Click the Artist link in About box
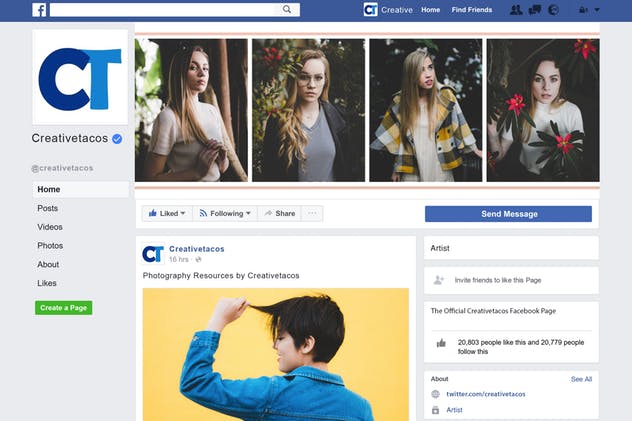Viewport: 632px width, 421px height. 454,410
